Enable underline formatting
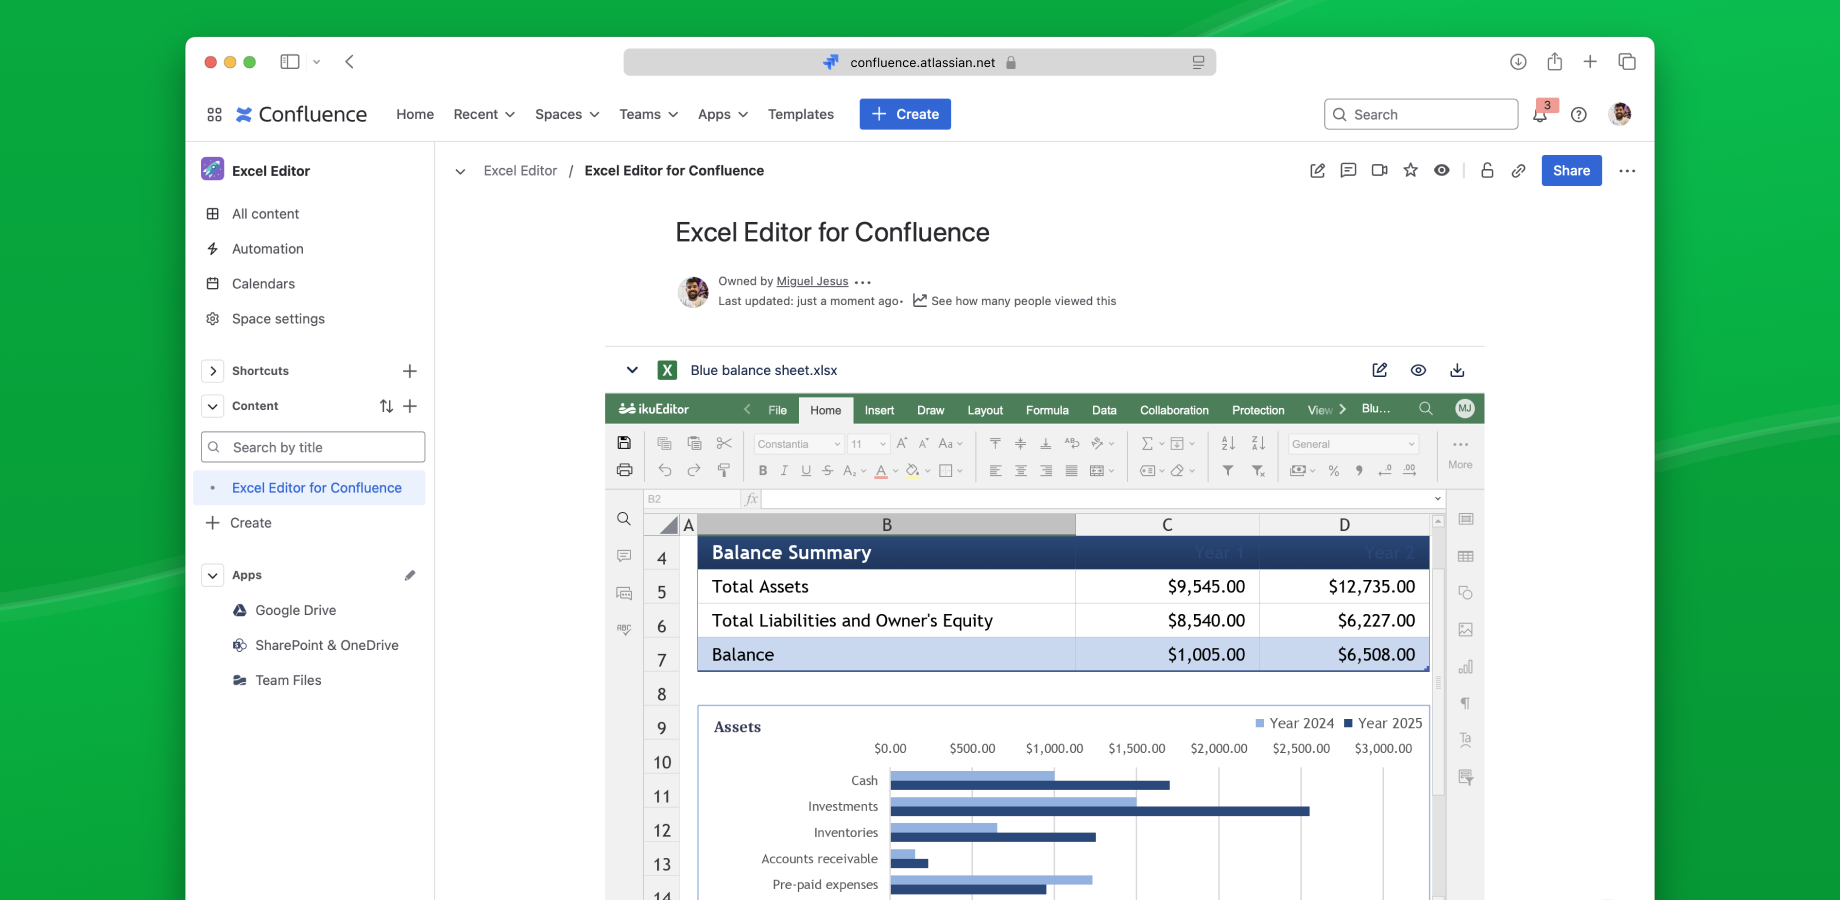The height and width of the screenshot is (900, 1840). pos(805,470)
